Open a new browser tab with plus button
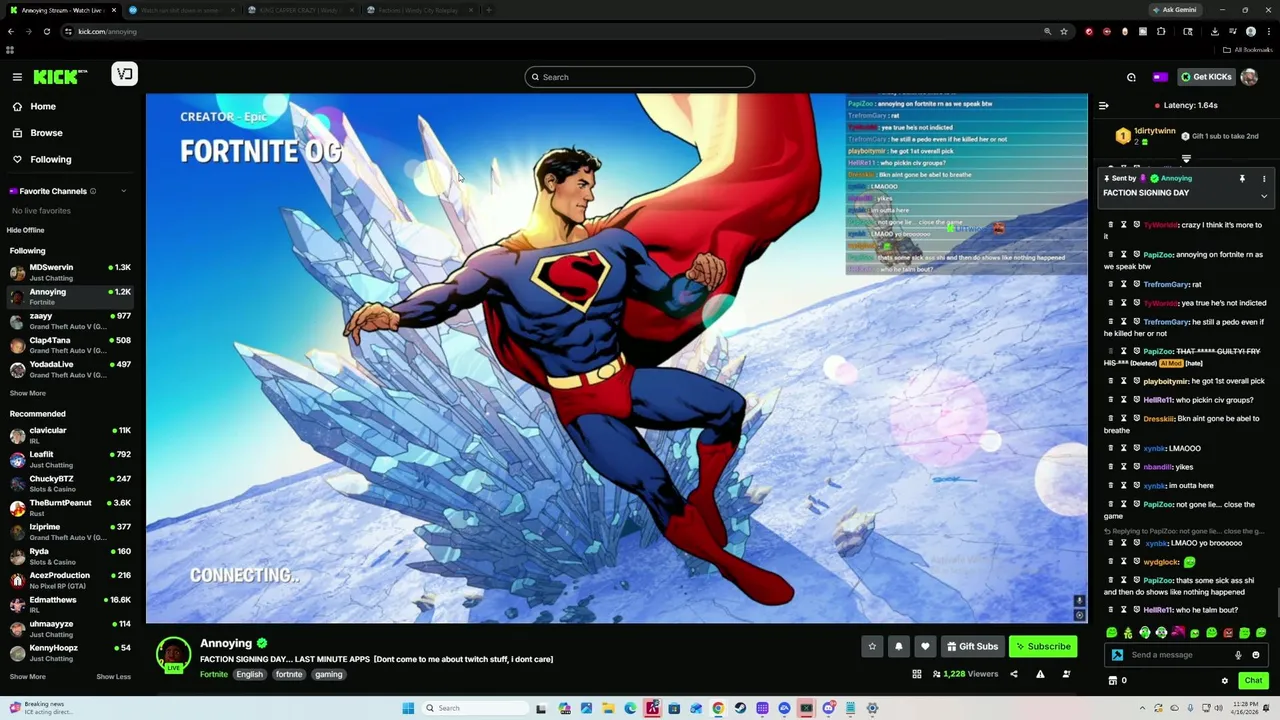The image size is (1280, 720). (x=488, y=10)
